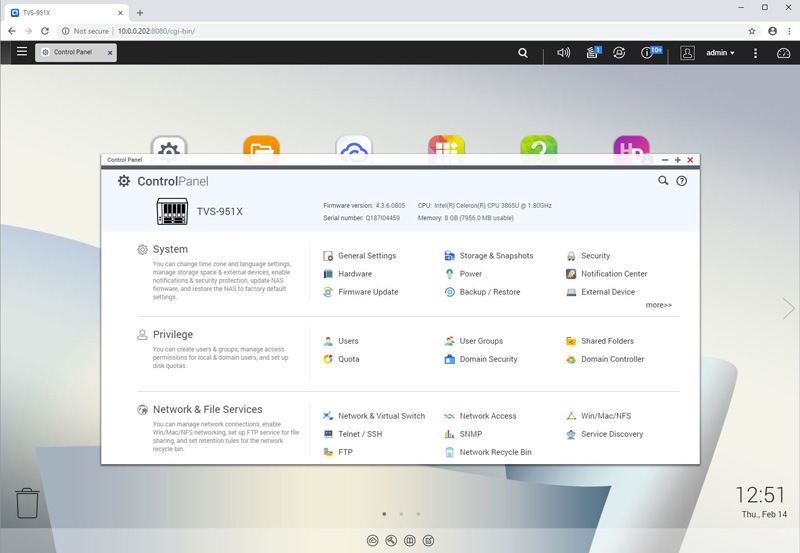Open browser three-dot menu
The height and width of the screenshot is (553, 800).
pos(790,31)
